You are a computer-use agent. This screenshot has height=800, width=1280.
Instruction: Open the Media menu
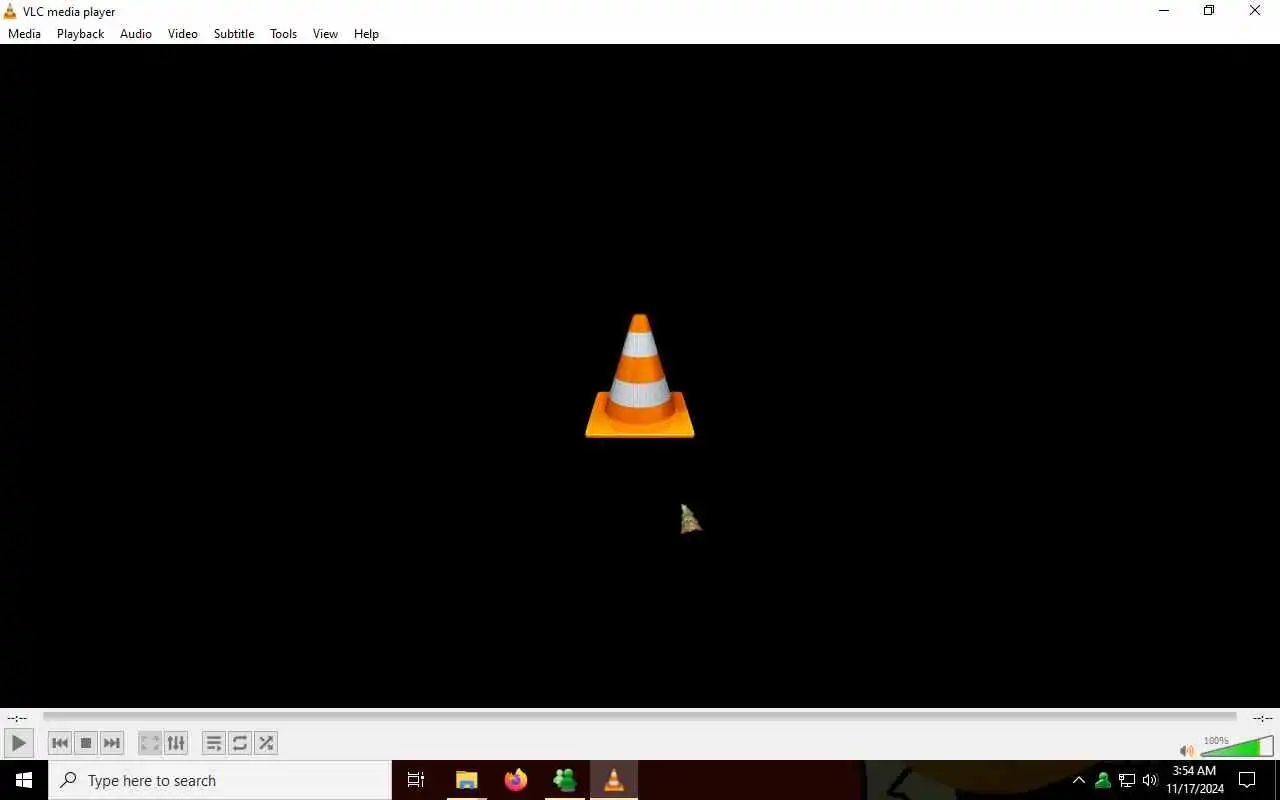(24, 33)
